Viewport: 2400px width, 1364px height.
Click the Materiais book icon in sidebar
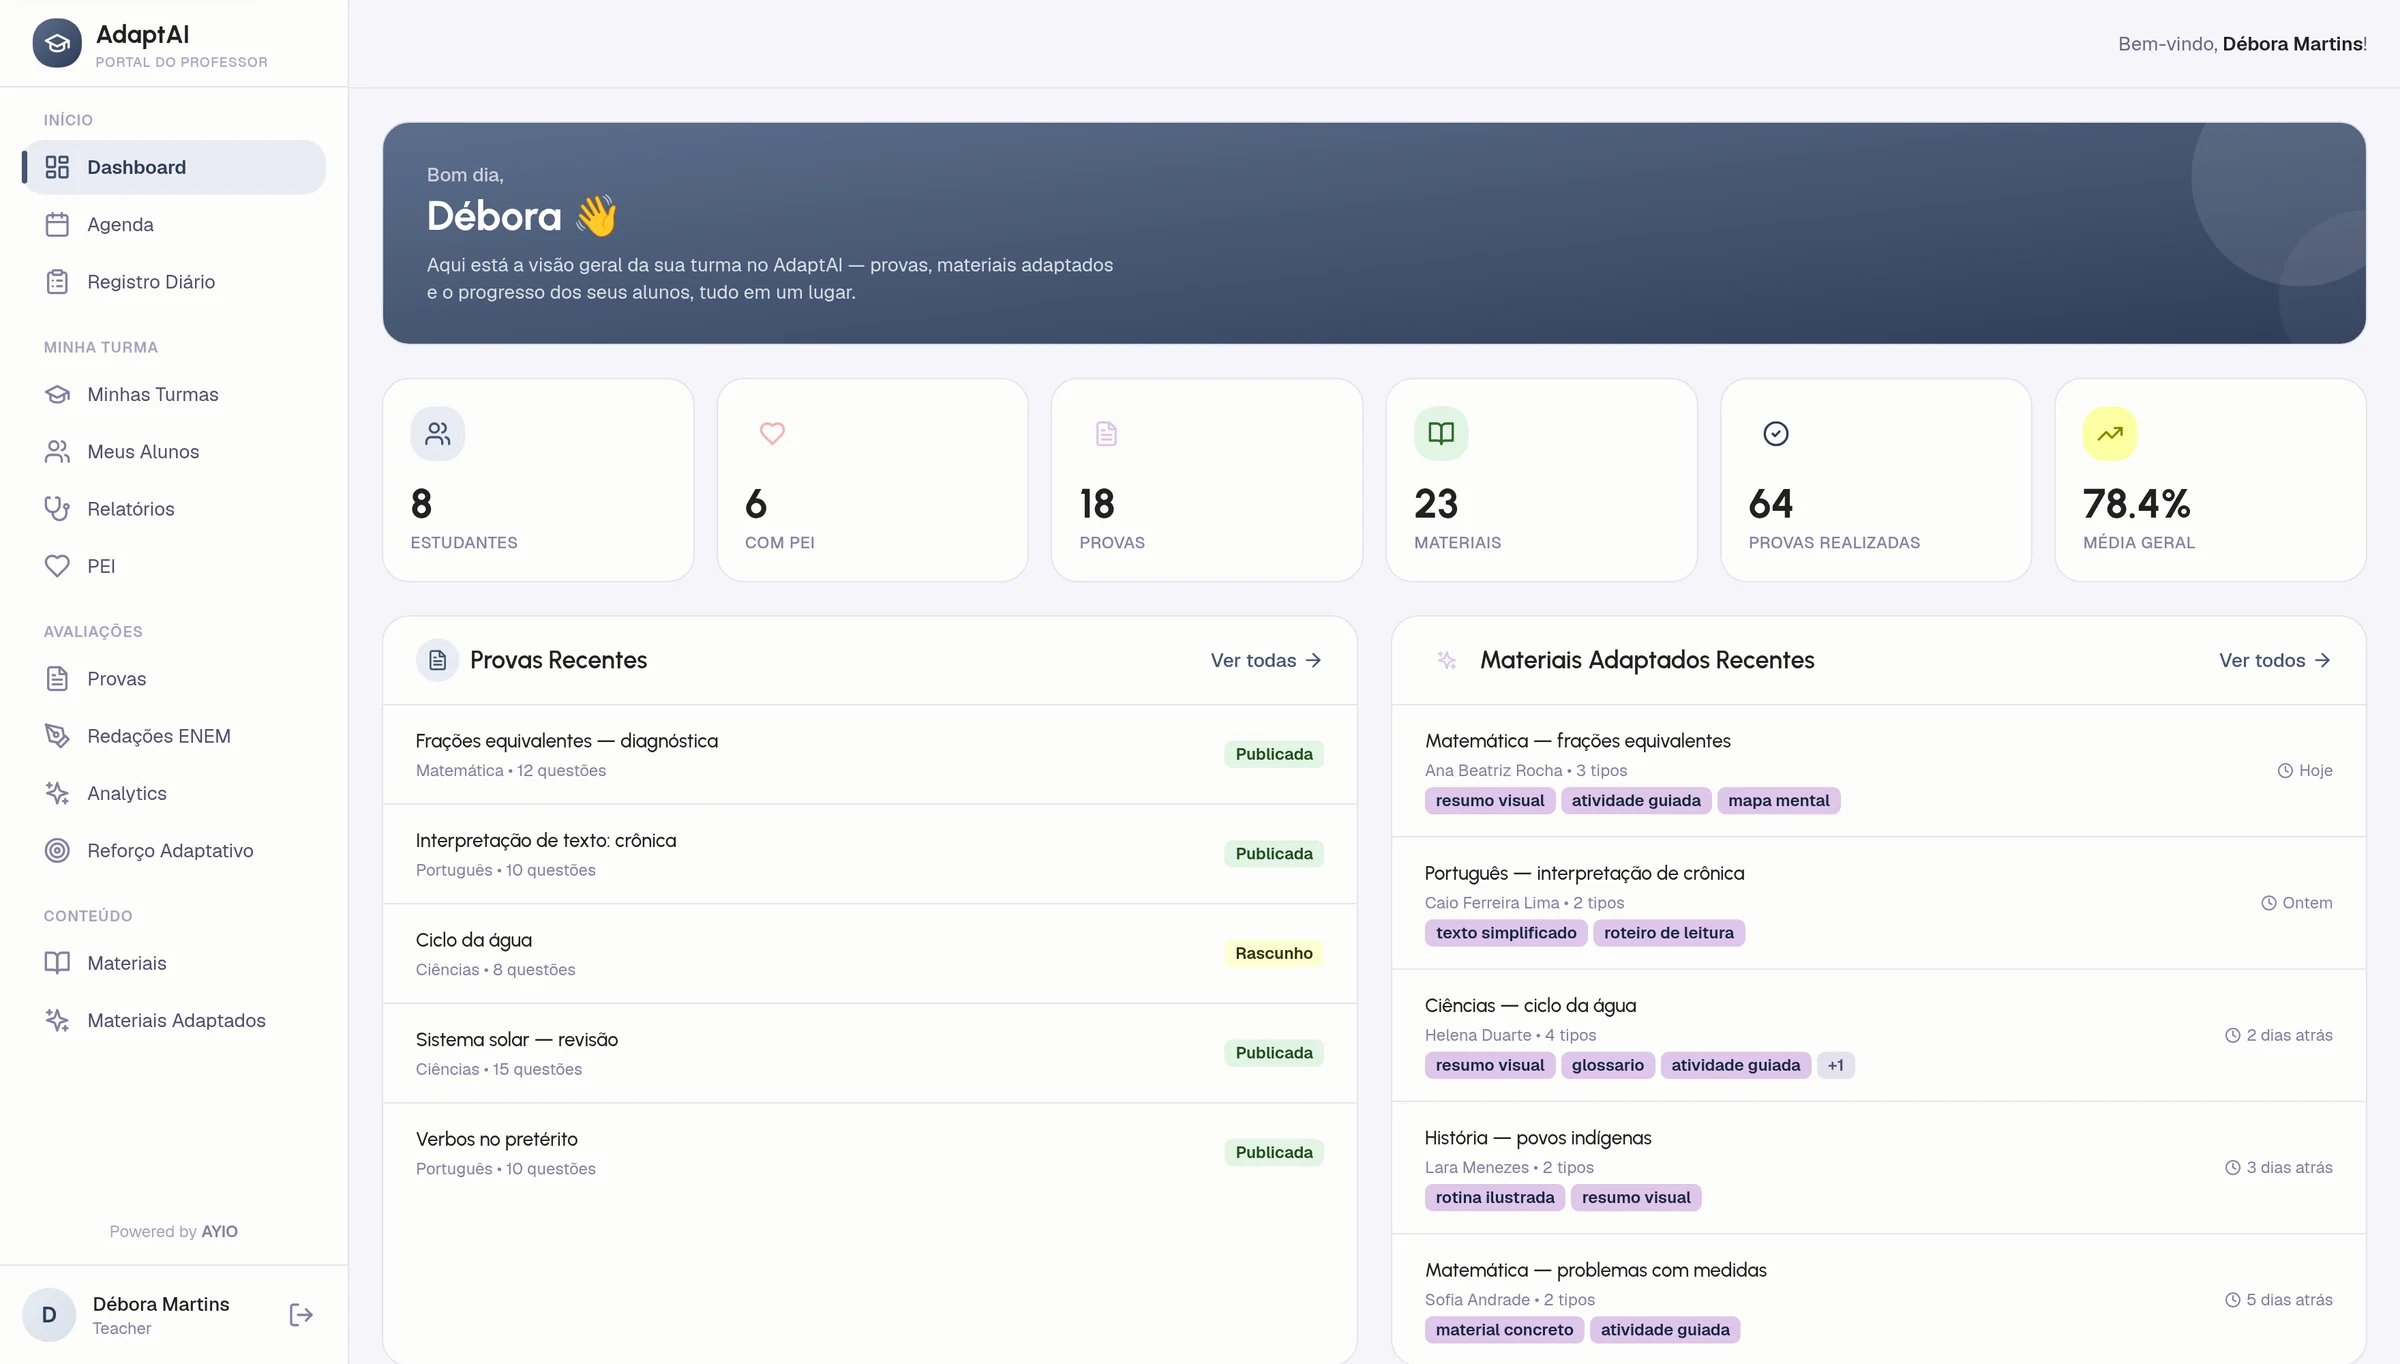[x=57, y=963]
